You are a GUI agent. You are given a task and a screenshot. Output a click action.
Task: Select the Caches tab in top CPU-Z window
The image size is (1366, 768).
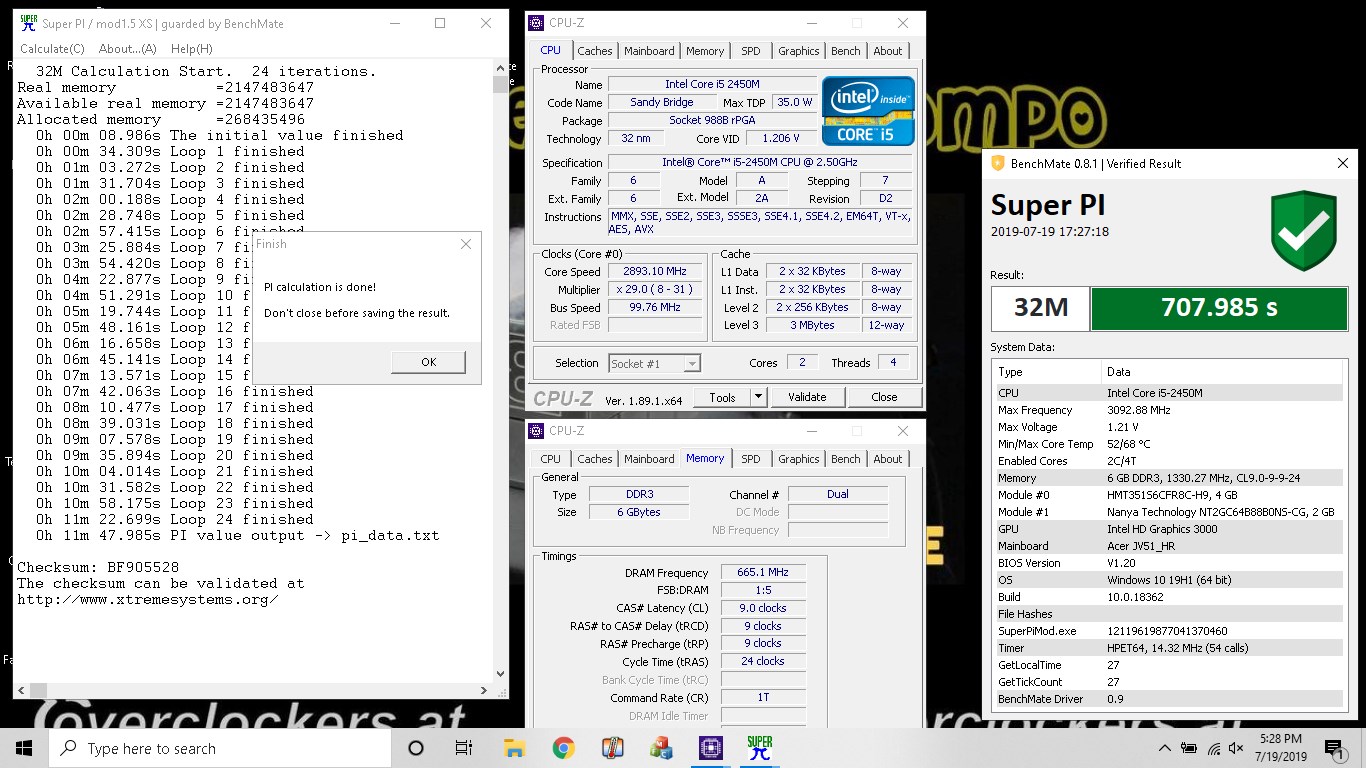click(x=595, y=51)
